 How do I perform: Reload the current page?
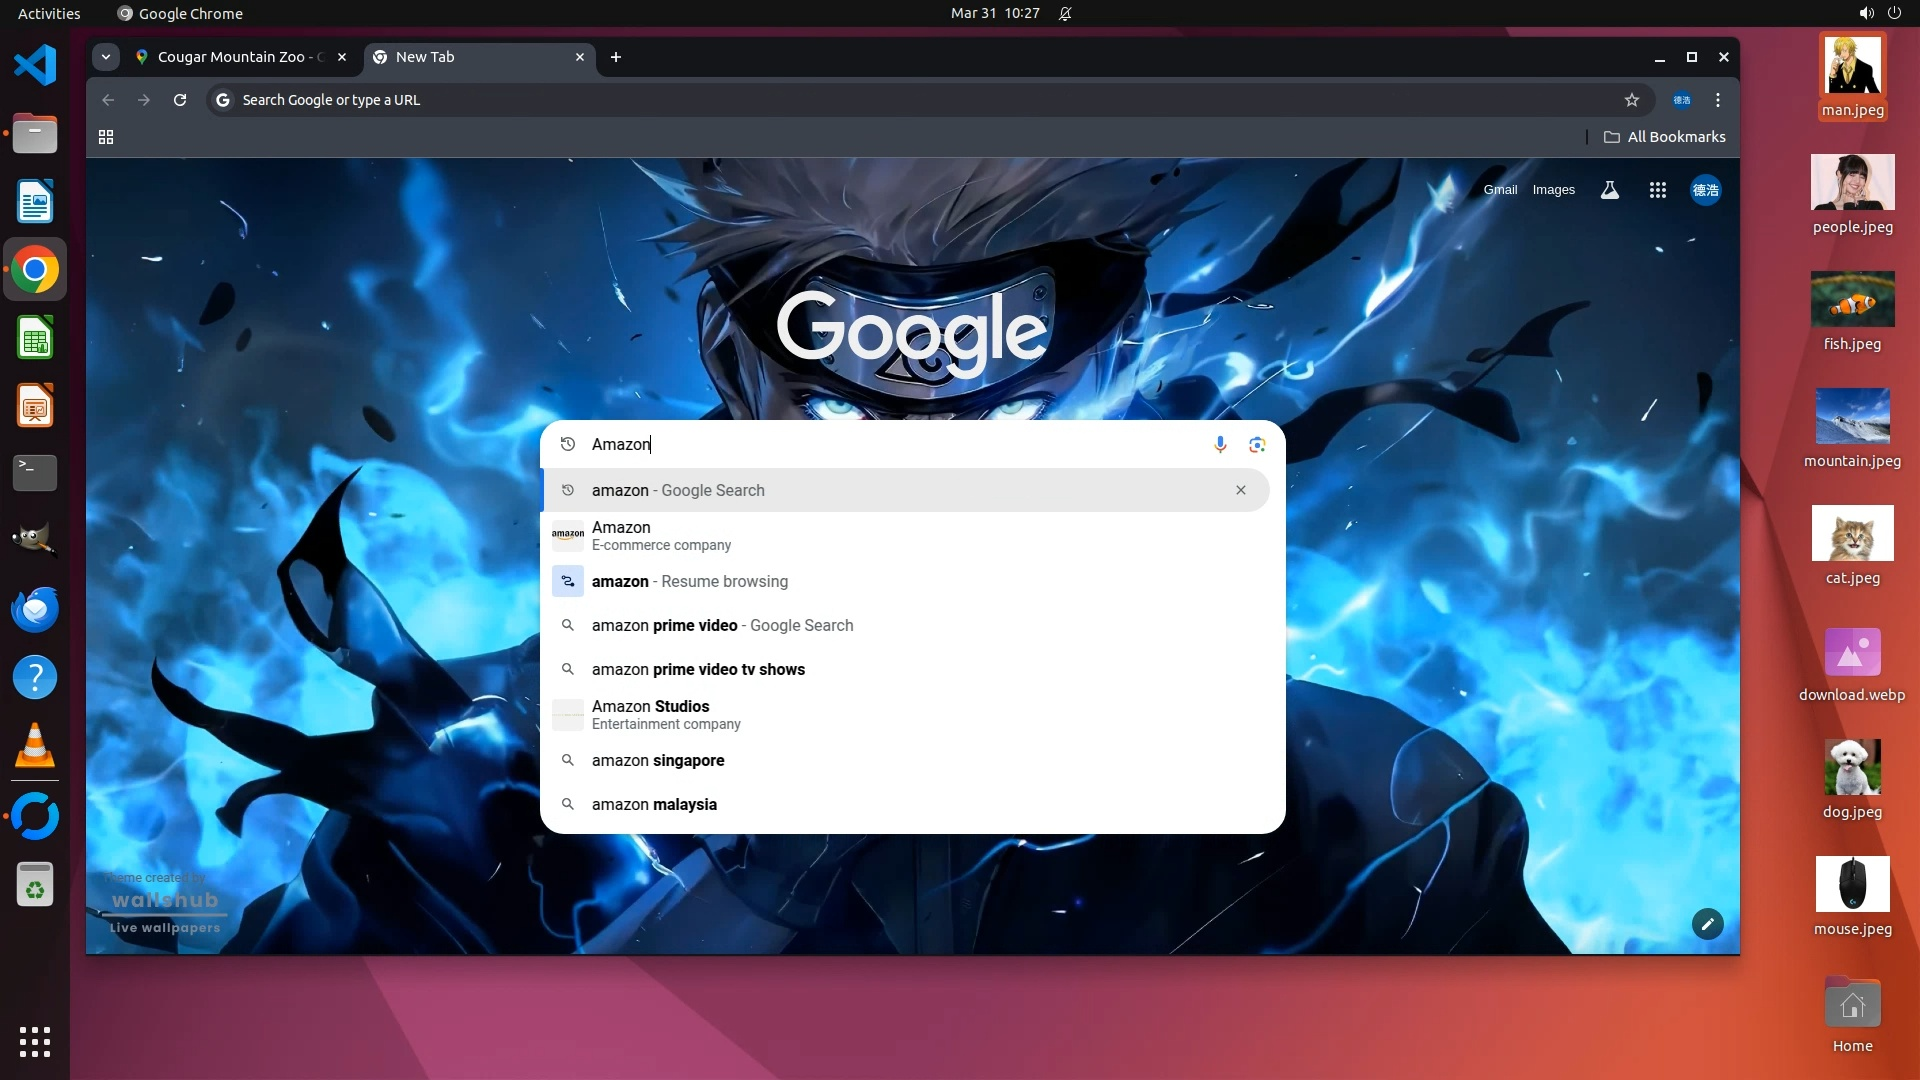coord(180,100)
